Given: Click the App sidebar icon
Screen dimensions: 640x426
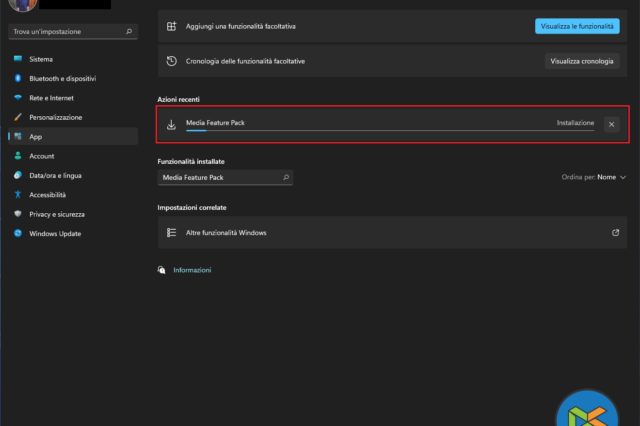Looking at the screenshot, I should pyautogui.click(x=18, y=137).
